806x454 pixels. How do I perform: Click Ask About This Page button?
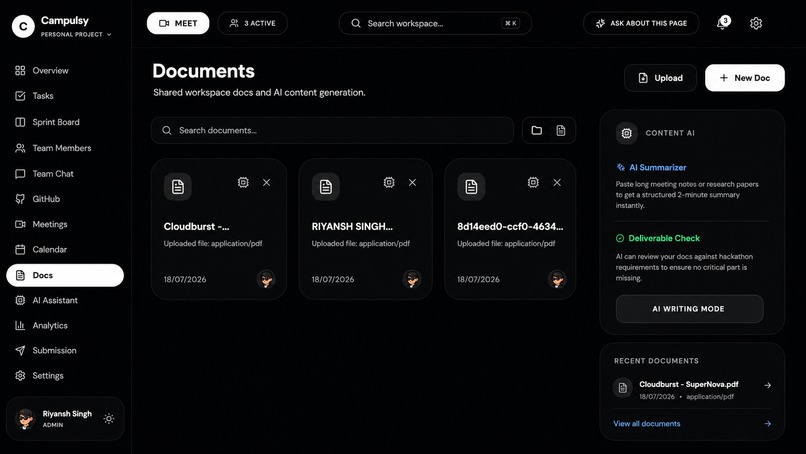[641, 23]
